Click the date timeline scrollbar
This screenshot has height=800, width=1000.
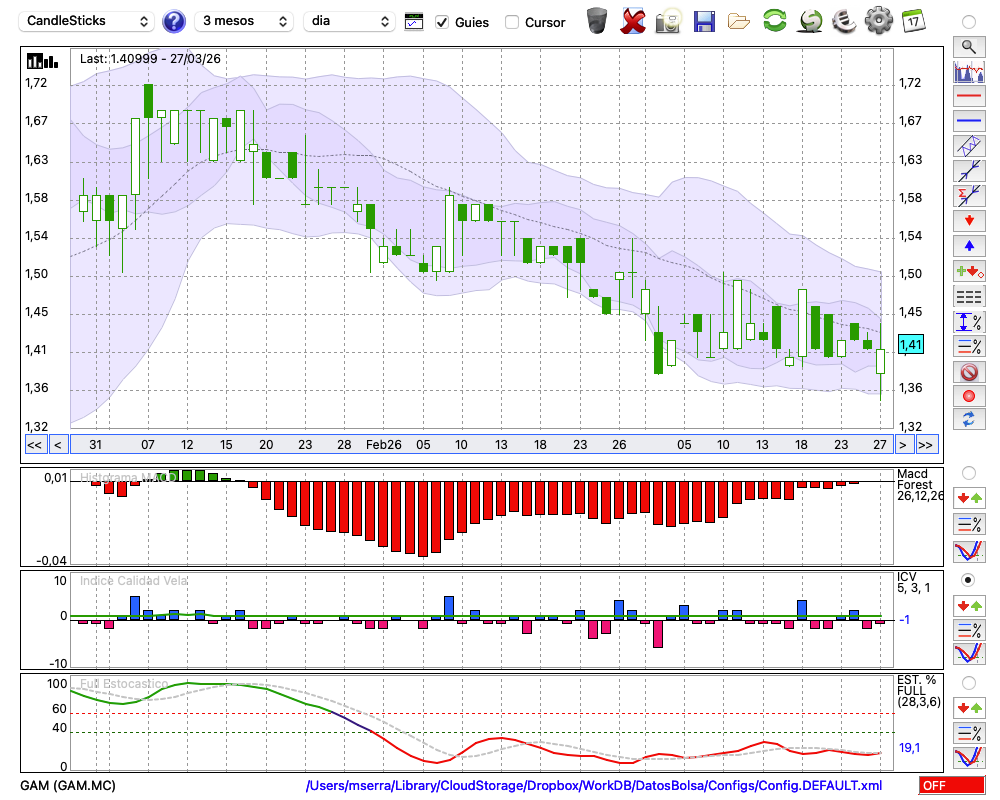[480, 445]
